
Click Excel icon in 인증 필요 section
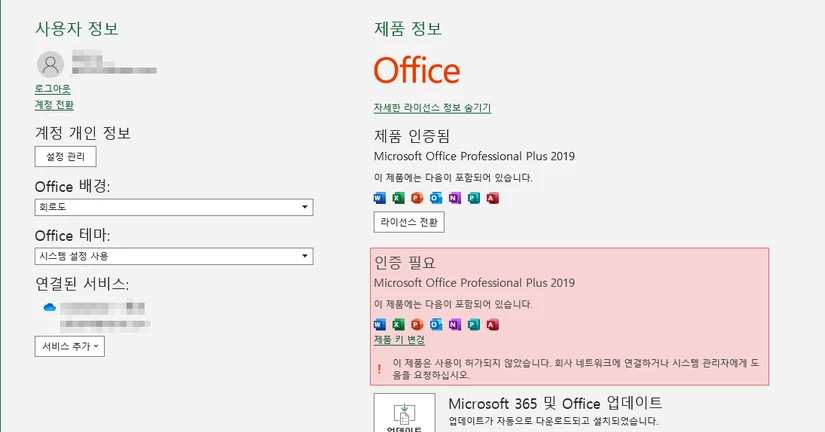point(398,324)
